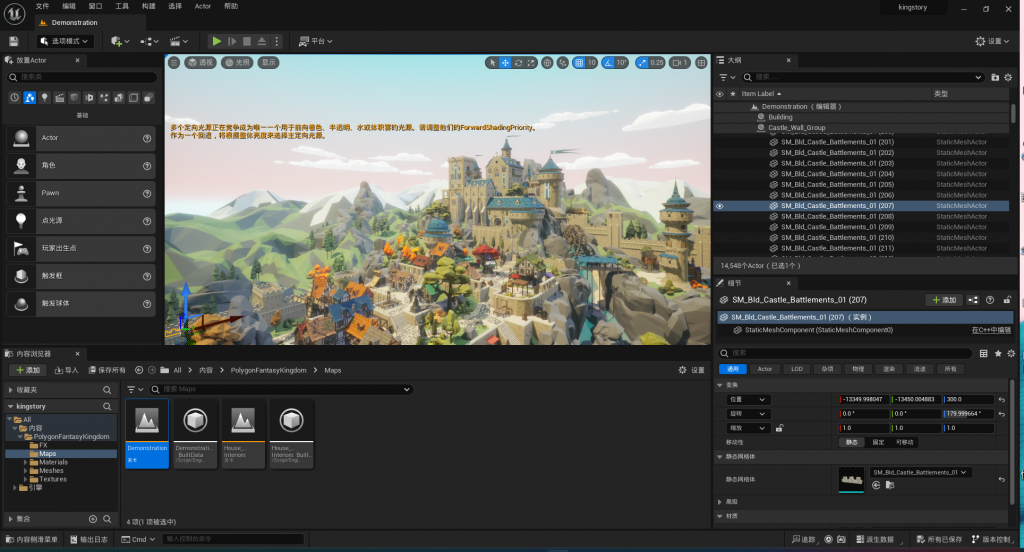Viewport: 1024px width, 552px height.
Task: Open grid snap value 10 dropdown
Action: [592, 63]
